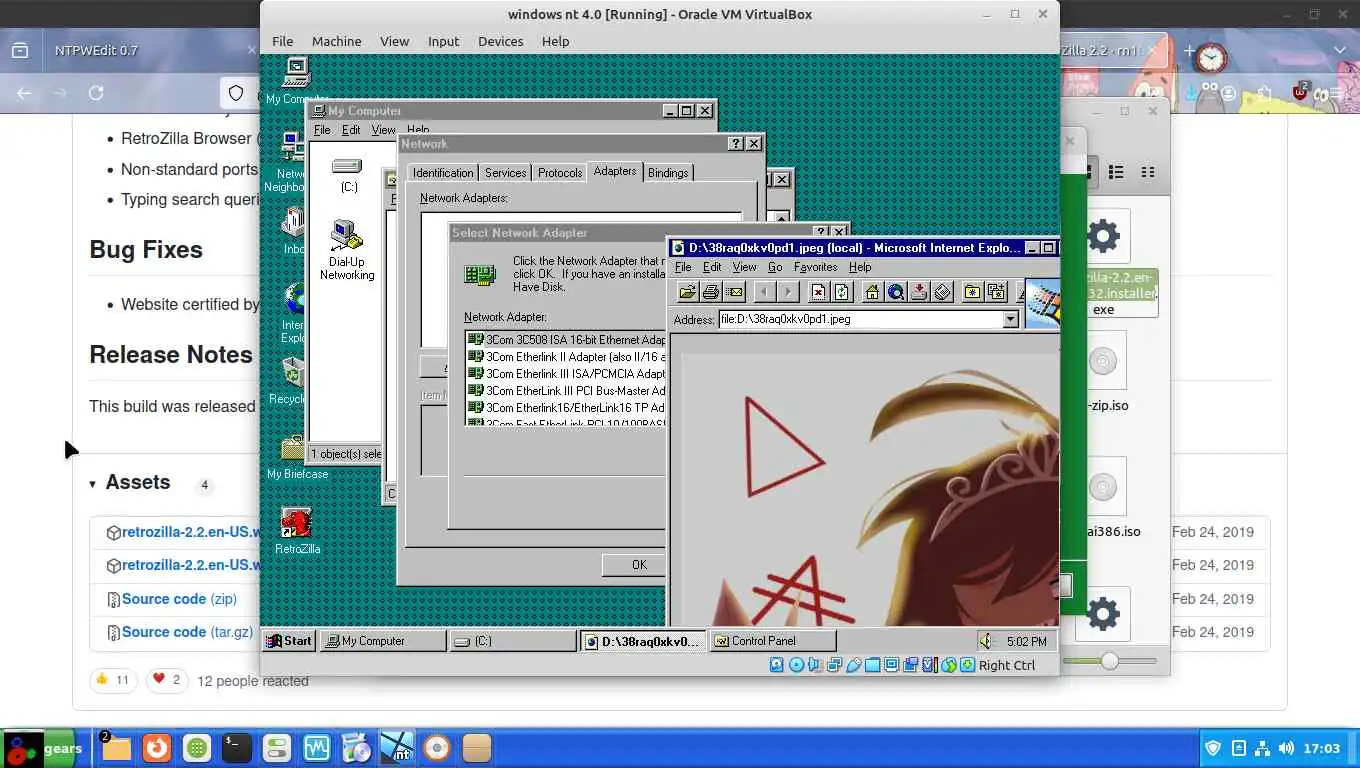This screenshot has width=1360, height=768.
Task: Click OK in the Network dialog
Action: coord(639,565)
